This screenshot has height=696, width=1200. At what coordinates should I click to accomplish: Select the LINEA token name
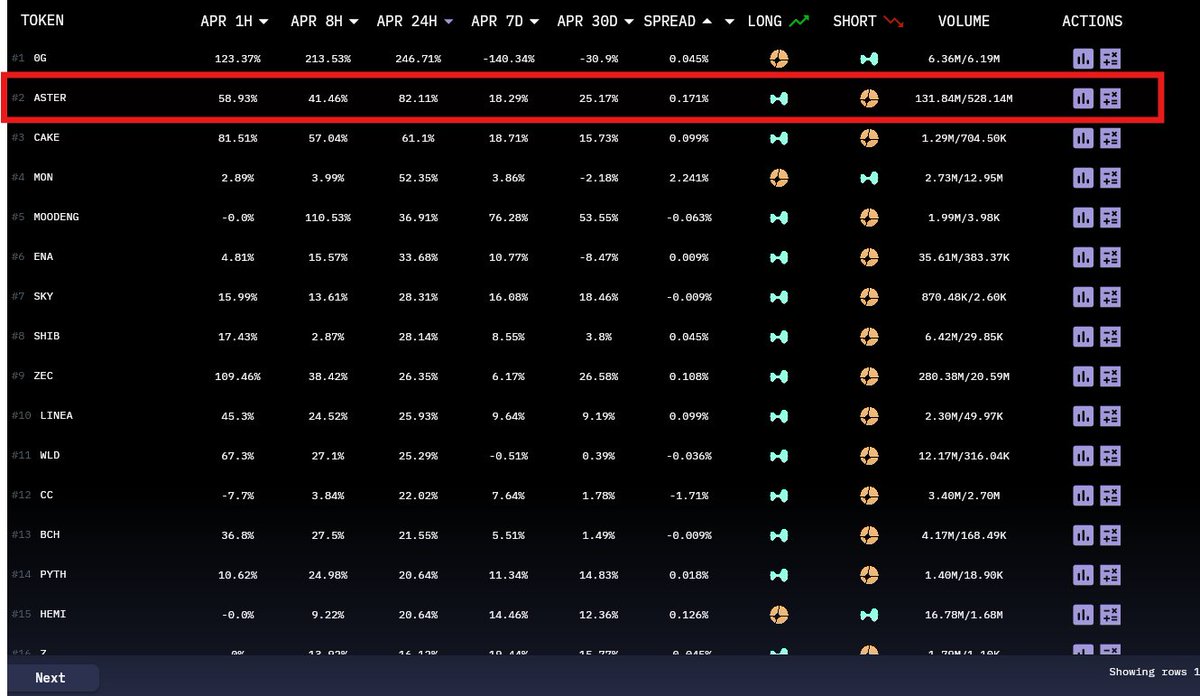click(56, 416)
